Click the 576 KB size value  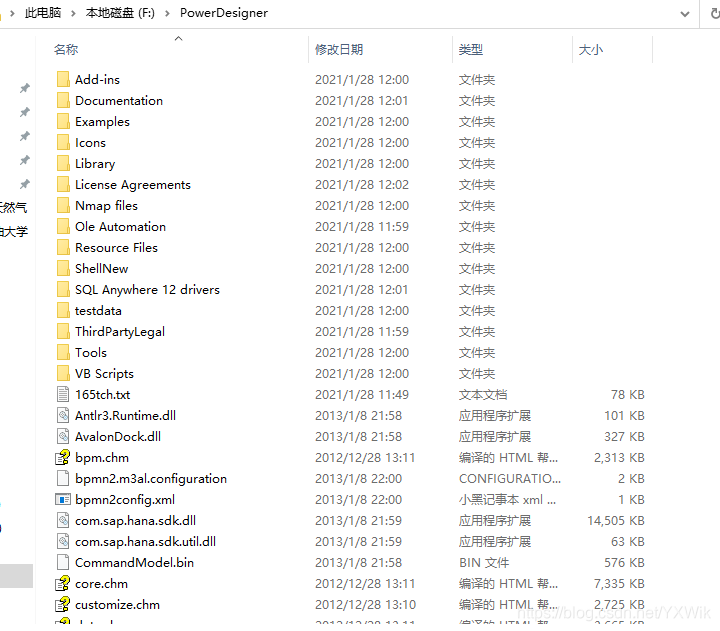624,563
